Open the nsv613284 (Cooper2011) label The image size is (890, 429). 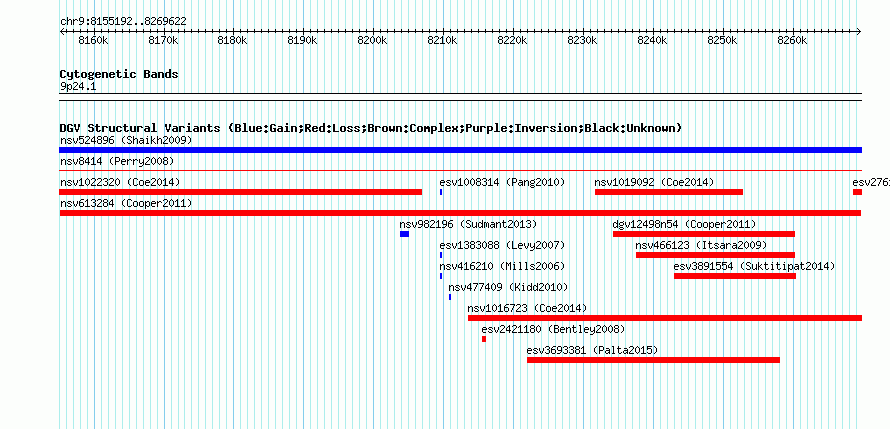(126, 203)
